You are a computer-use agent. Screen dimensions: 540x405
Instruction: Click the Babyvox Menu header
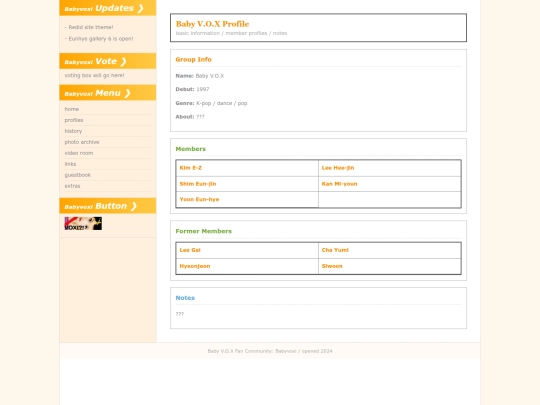[107, 93]
